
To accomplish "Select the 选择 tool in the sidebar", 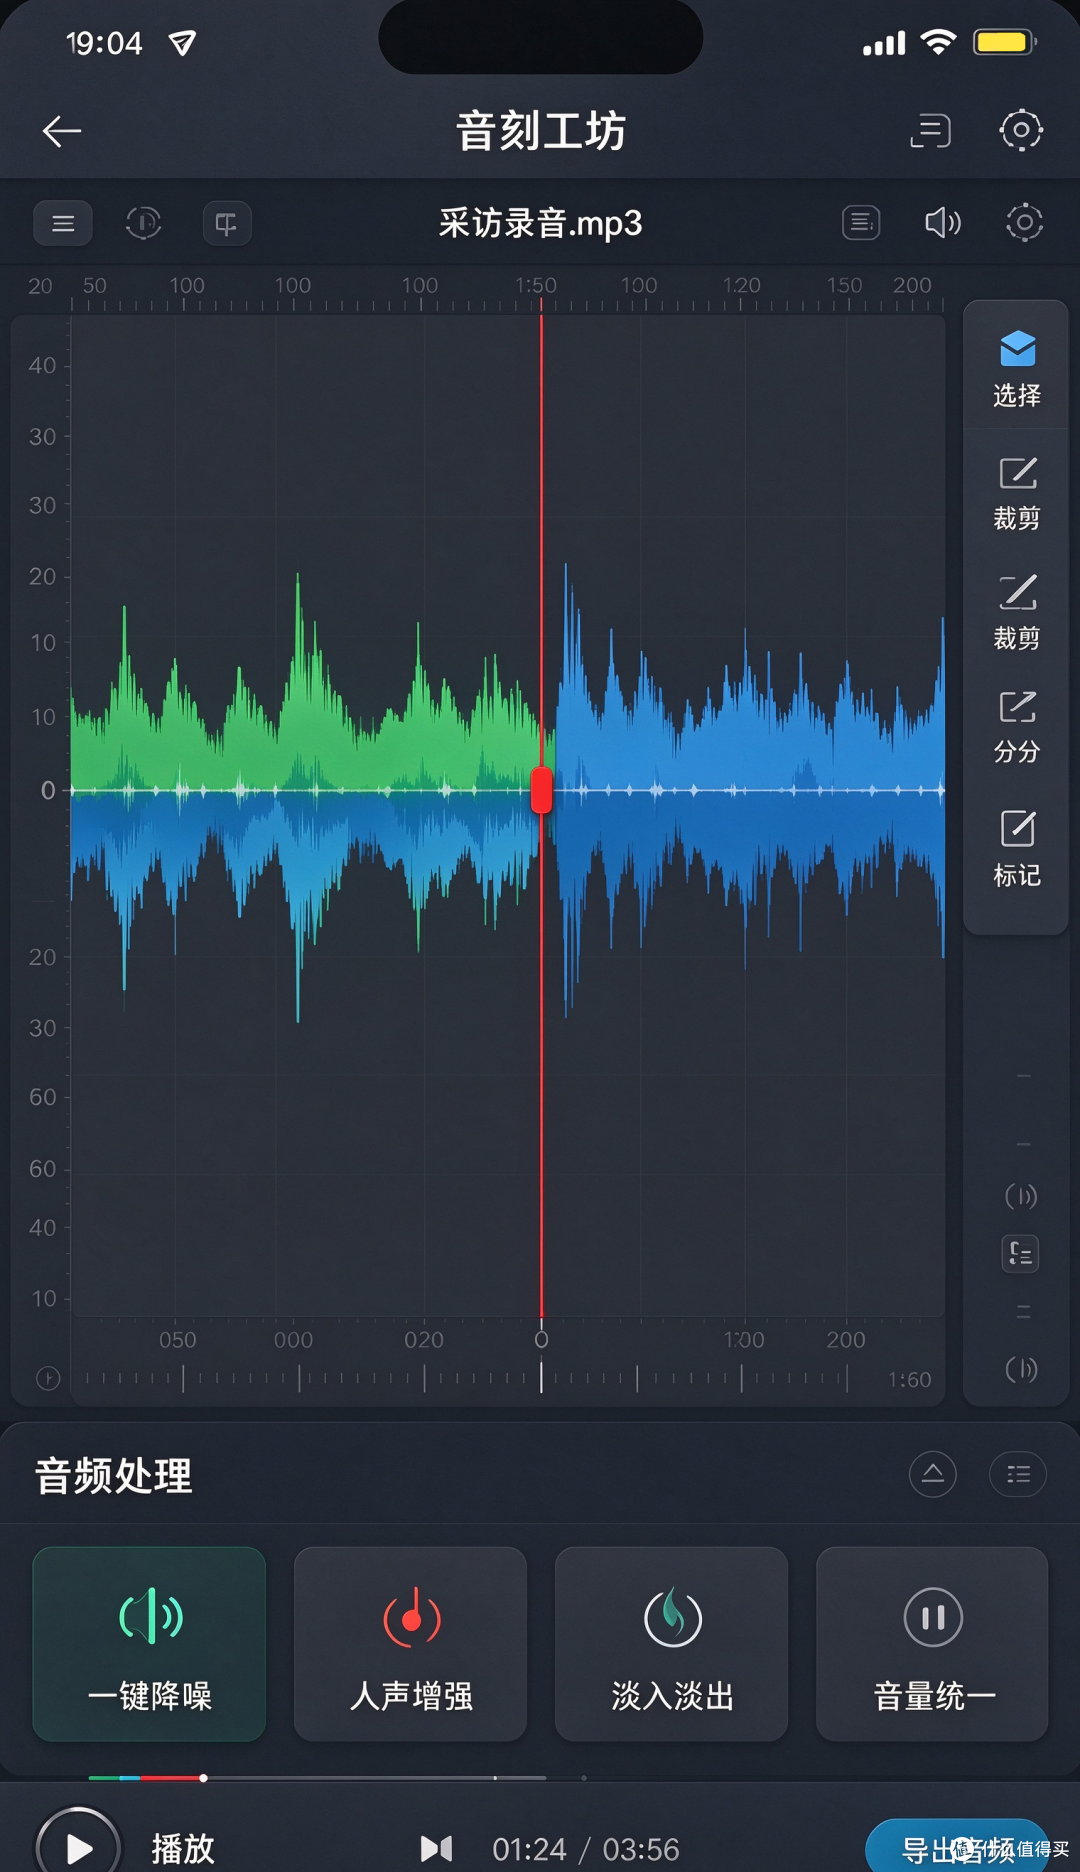I will point(1017,369).
